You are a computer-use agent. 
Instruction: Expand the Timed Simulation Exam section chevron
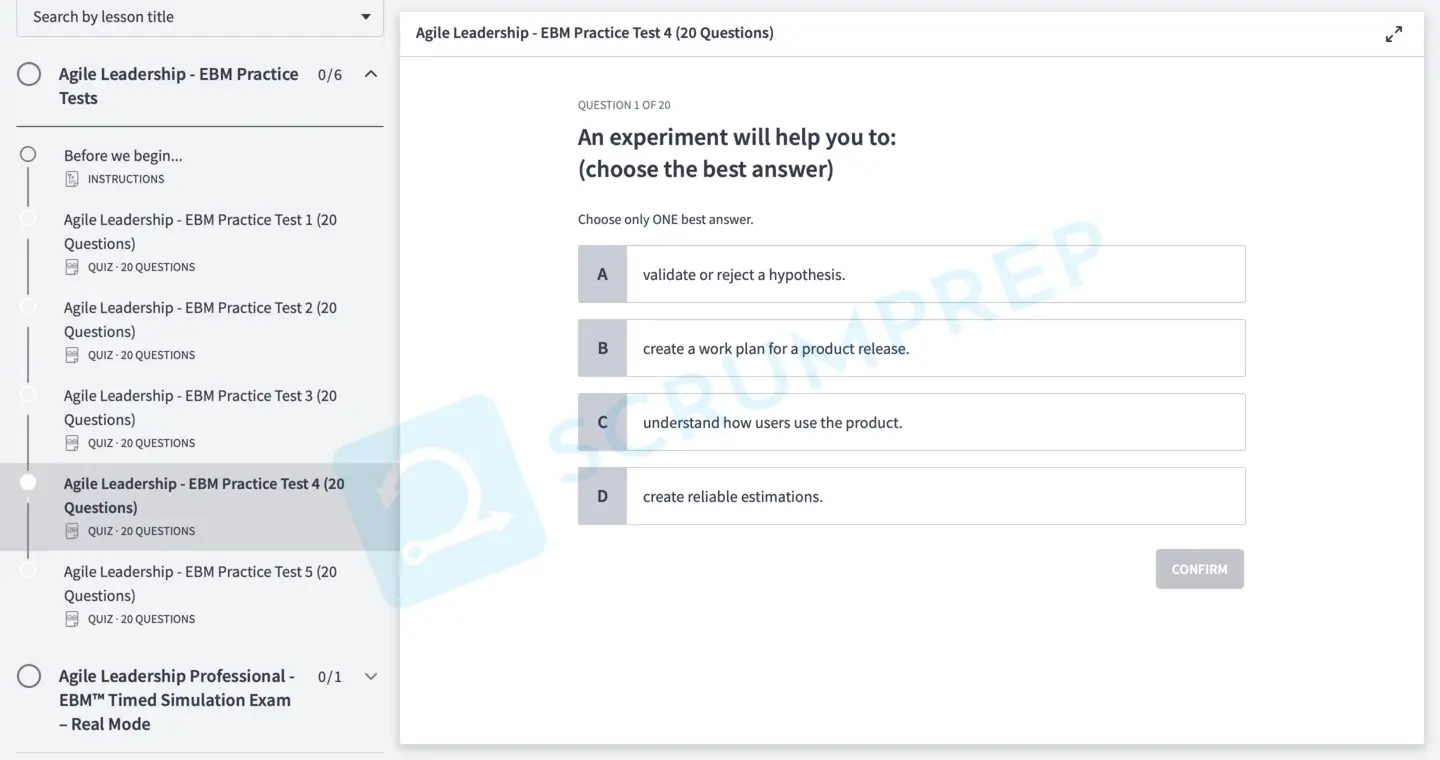[371, 676]
